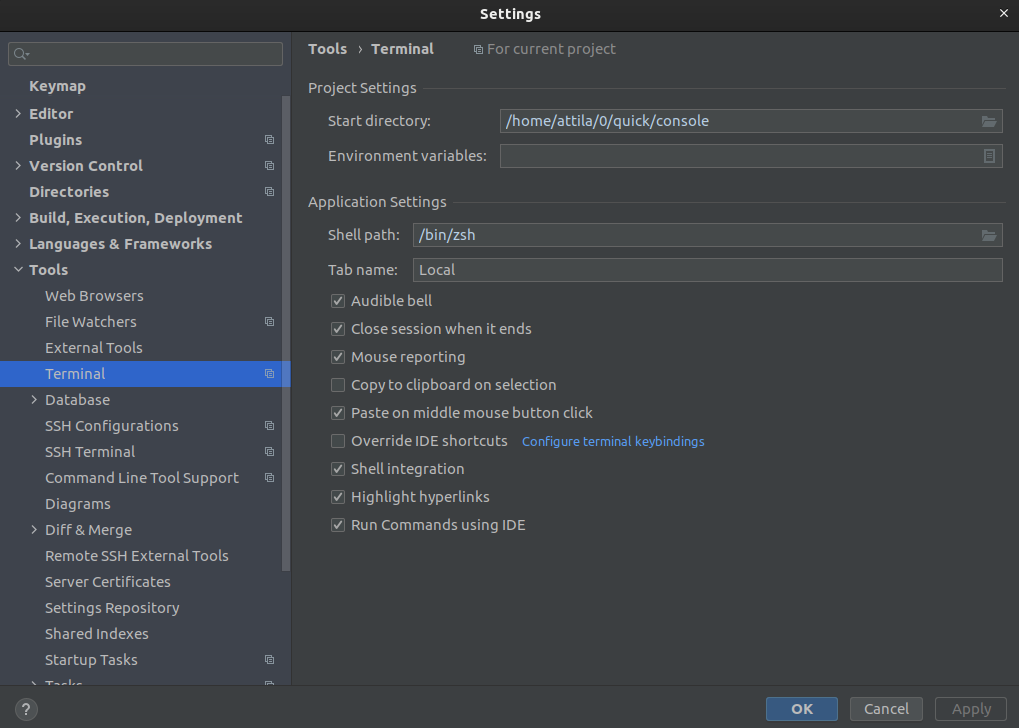Expand the Database tree node
The image size is (1019, 728).
[x=33, y=399]
